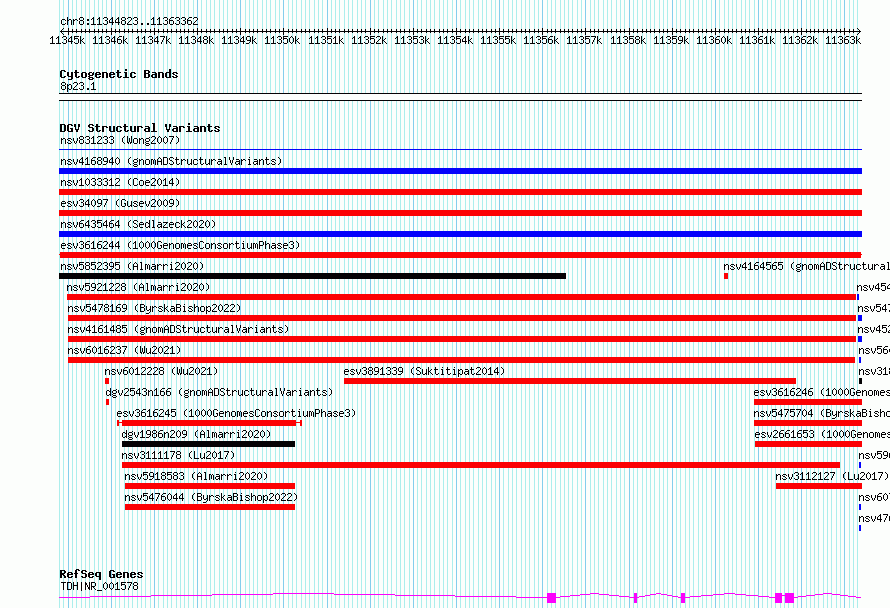Click the 8p23.1 band label
The width and height of the screenshot is (890, 608).
click(78, 86)
